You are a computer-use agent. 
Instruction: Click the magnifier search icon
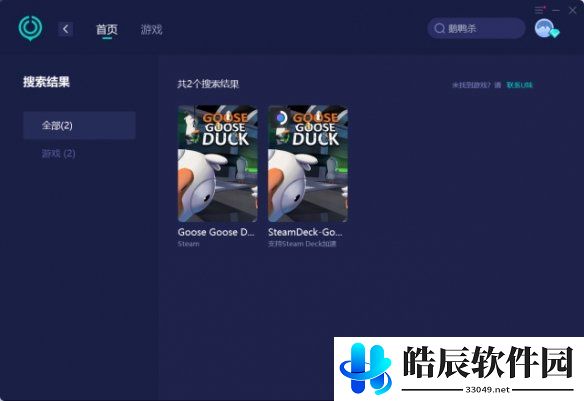pos(439,28)
